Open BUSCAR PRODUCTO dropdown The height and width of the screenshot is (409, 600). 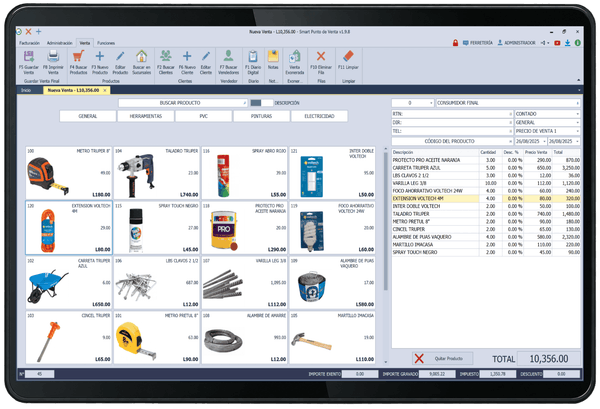pyautogui.click(x=245, y=103)
